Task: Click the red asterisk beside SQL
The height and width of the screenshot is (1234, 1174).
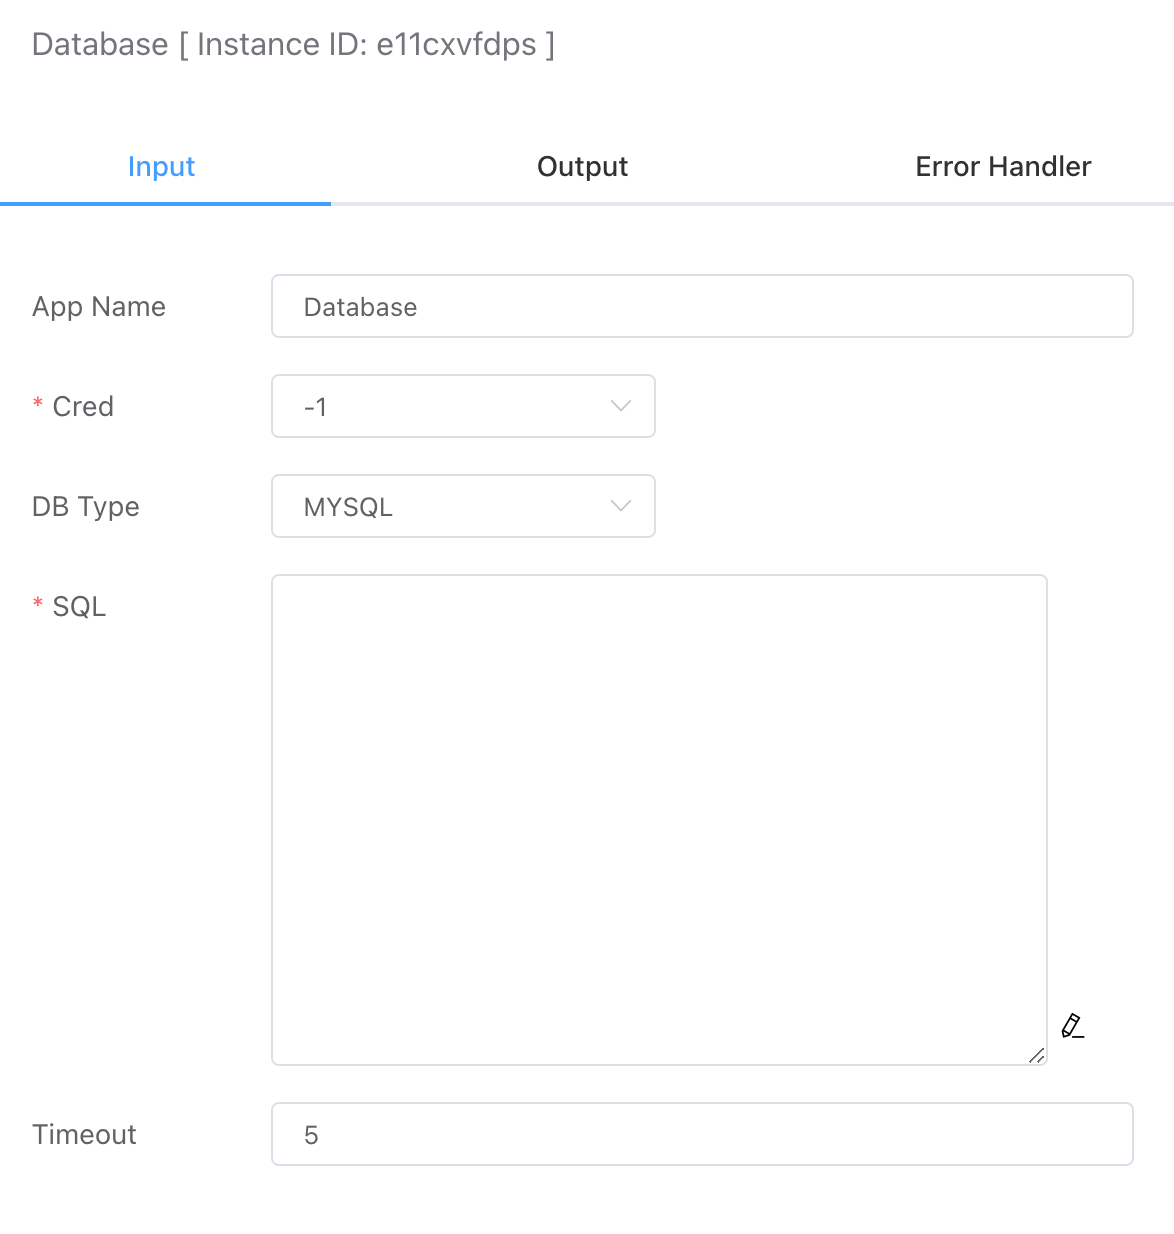Action: click(38, 604)
